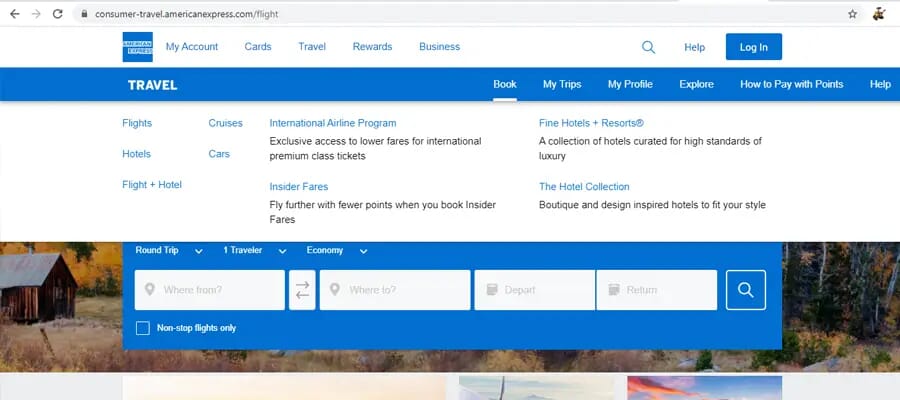The image size is (900, 400).
Task: Click the browser back arrow
Action: pos(14,14)
